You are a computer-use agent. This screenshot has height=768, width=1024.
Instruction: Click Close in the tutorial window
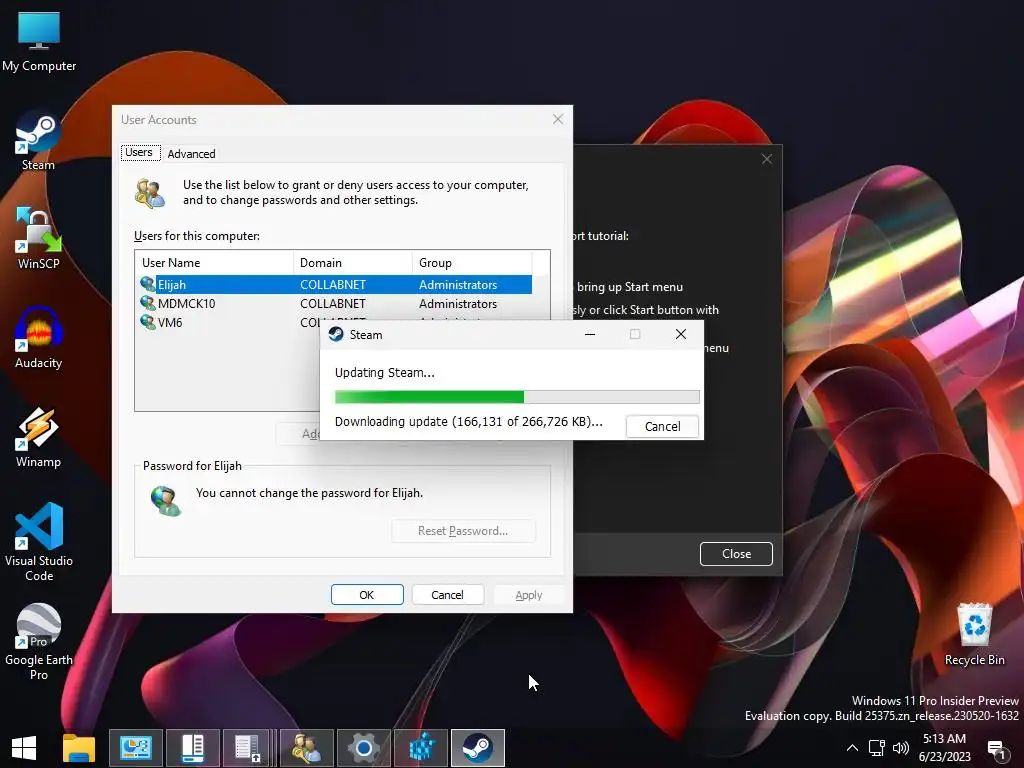pyautogui.click(x=736, y=554)
